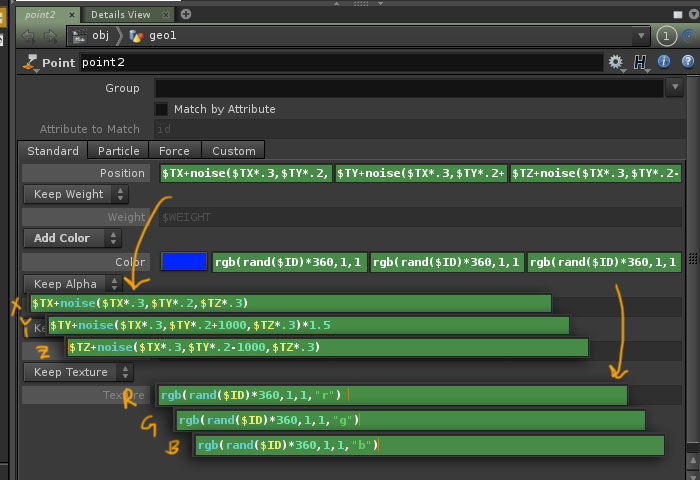700x480 pixels.
Task: Click the H Houdini menu icon
Action: 641,62
